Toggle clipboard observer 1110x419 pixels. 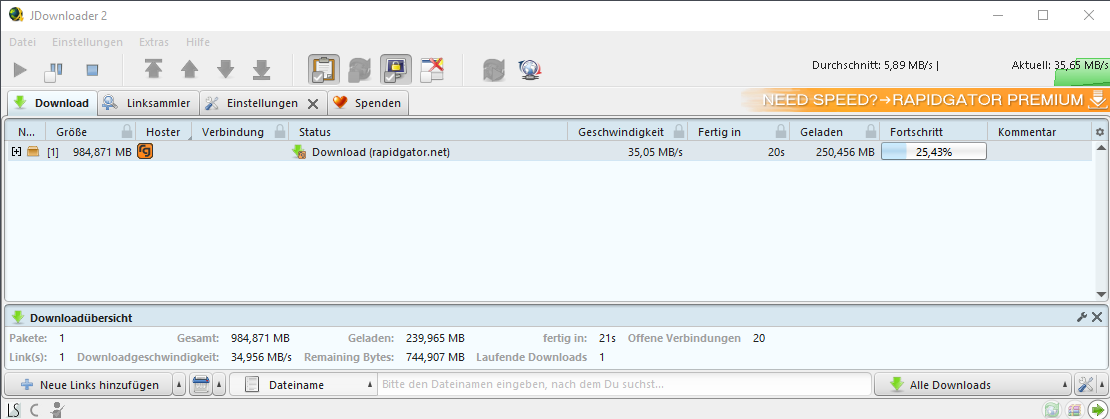324,69
